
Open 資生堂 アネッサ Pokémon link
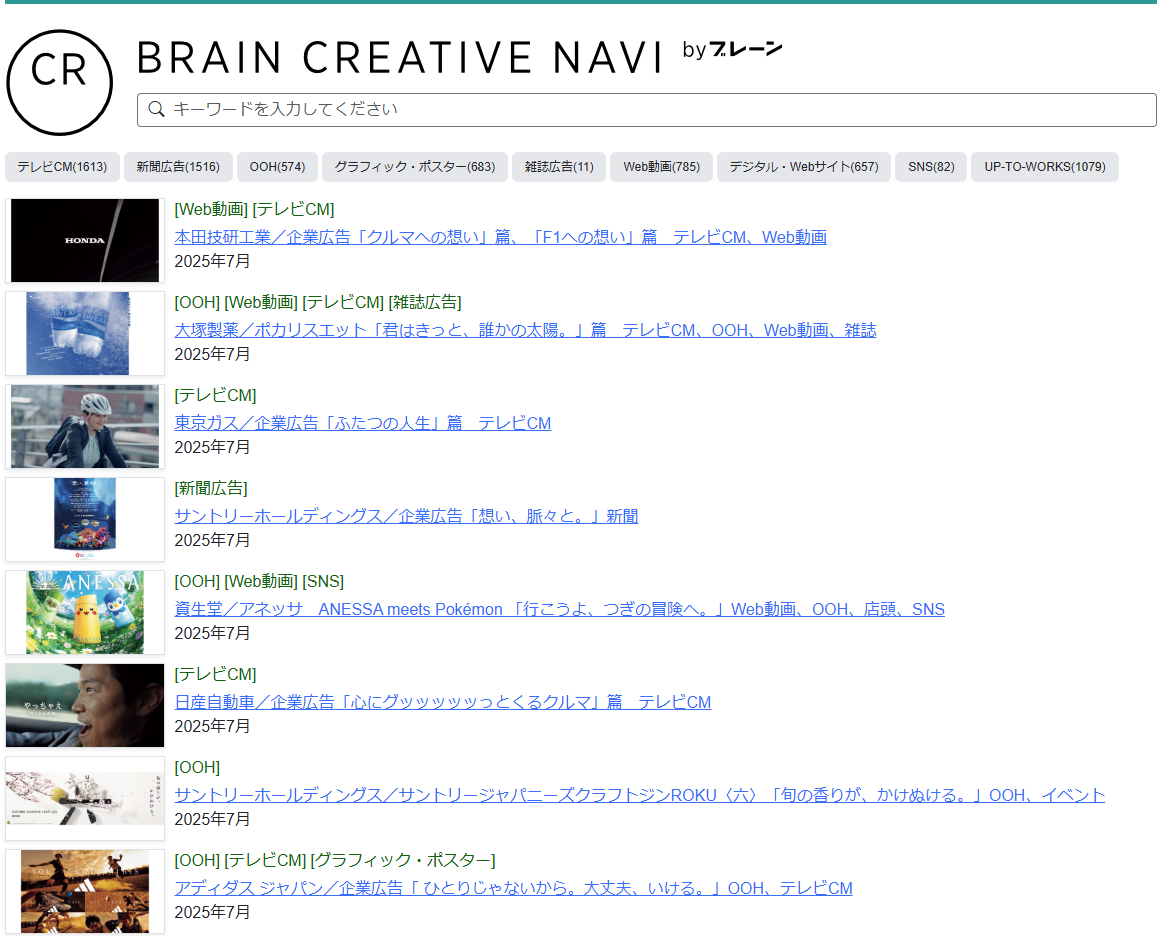[x=560, y=609]
